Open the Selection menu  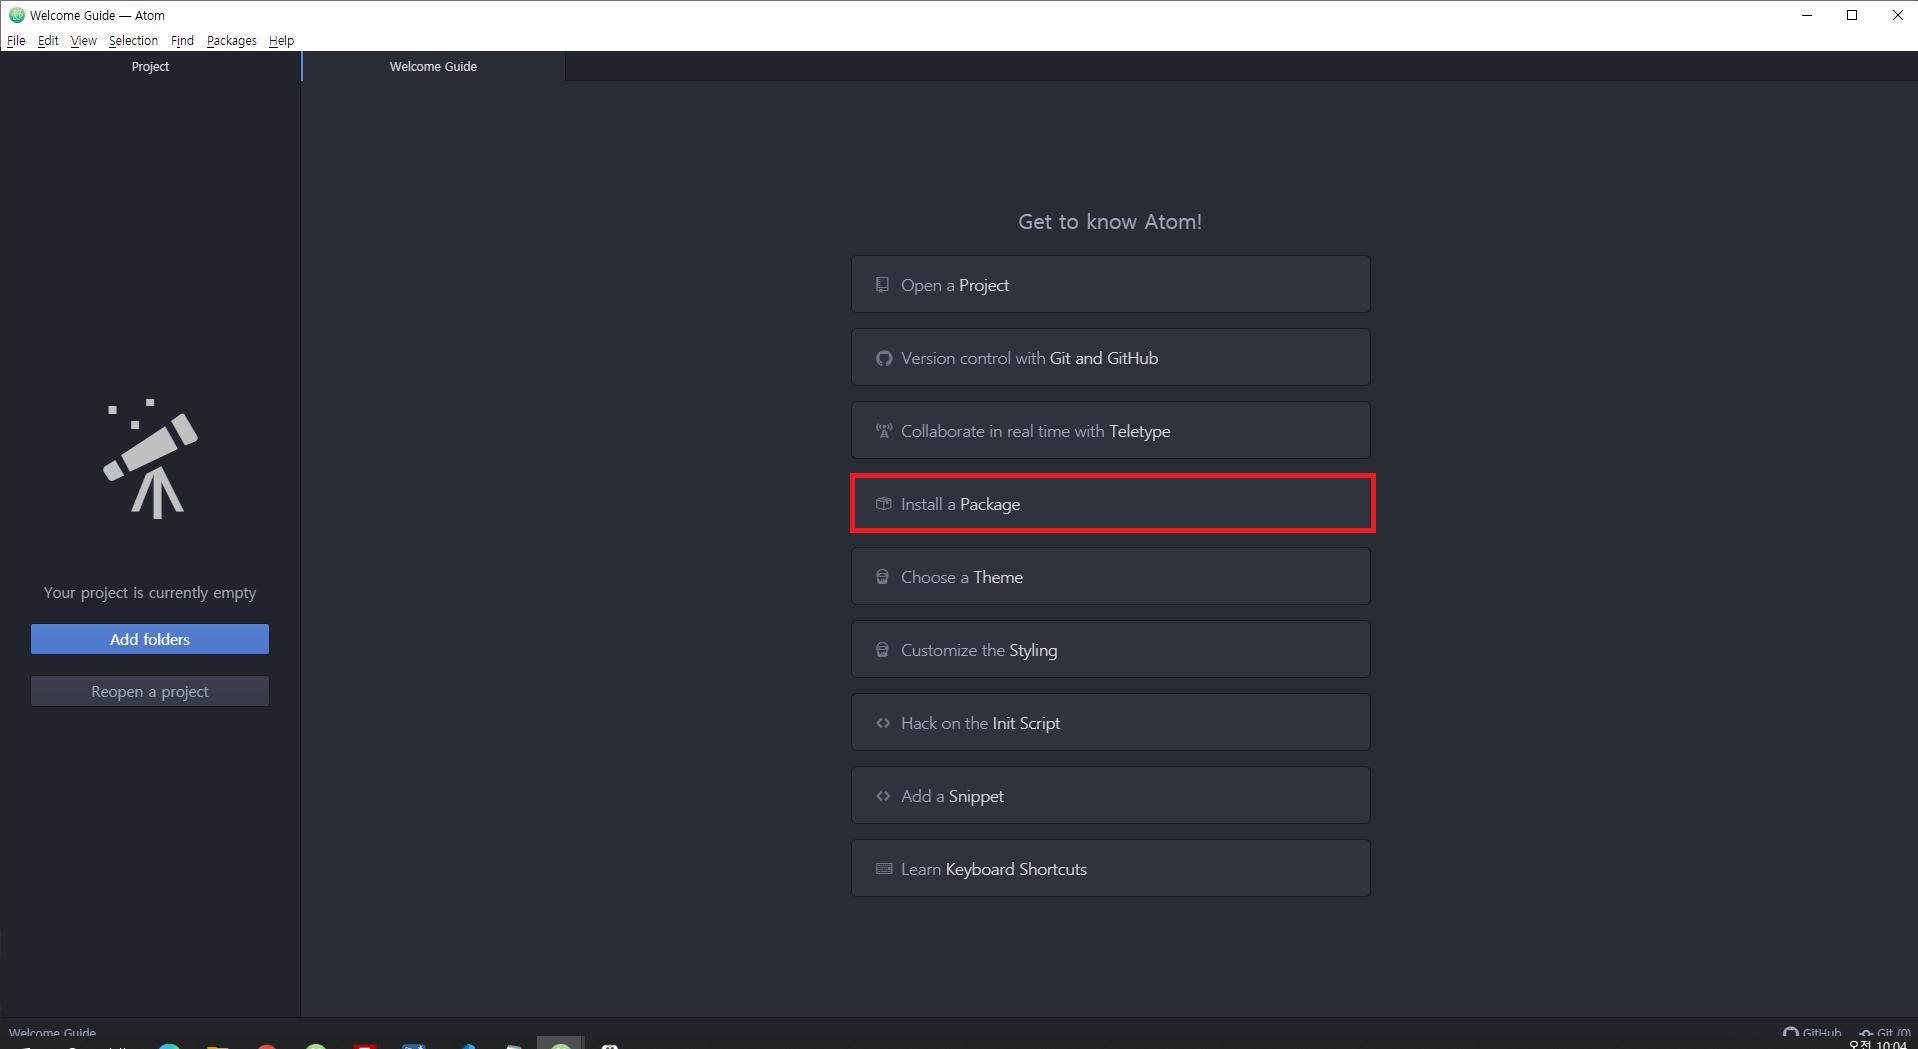click(x=133, y=41)
